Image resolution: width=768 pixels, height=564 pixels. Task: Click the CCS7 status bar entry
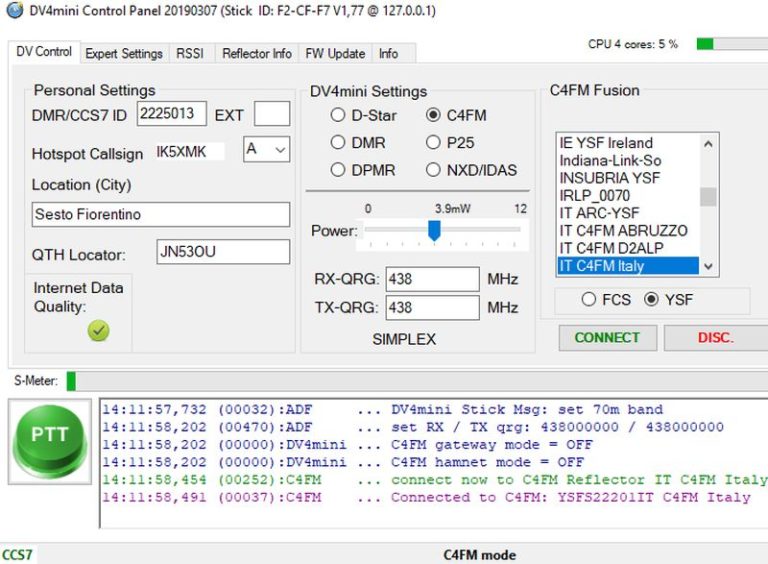[x=17, y=555]
